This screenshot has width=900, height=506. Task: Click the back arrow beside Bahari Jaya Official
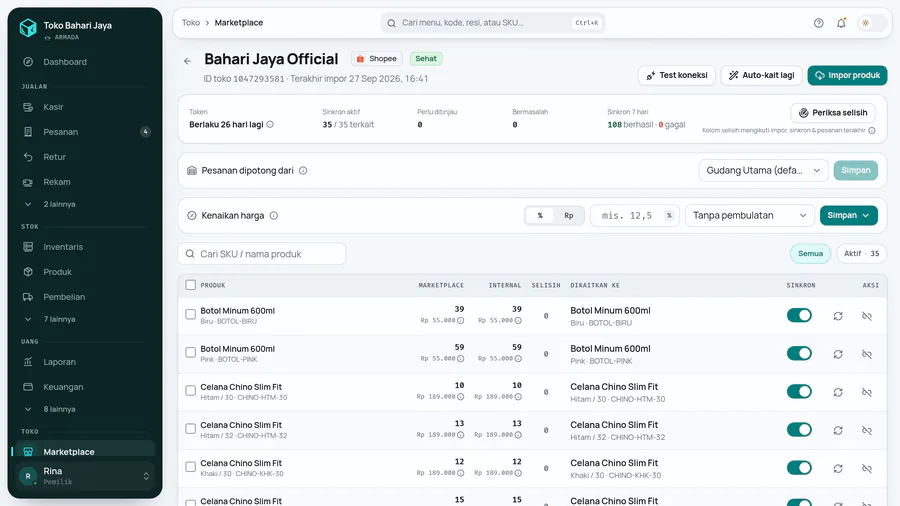(188, 61)
